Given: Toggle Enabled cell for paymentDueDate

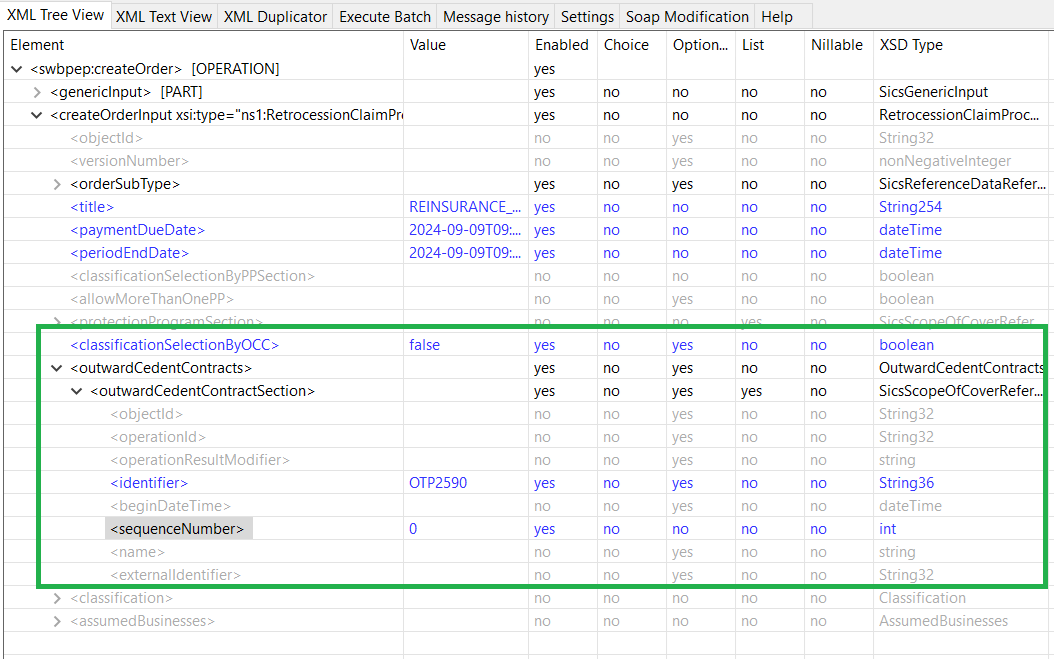Looking at the screenshot, I should [x=545, y=230].
